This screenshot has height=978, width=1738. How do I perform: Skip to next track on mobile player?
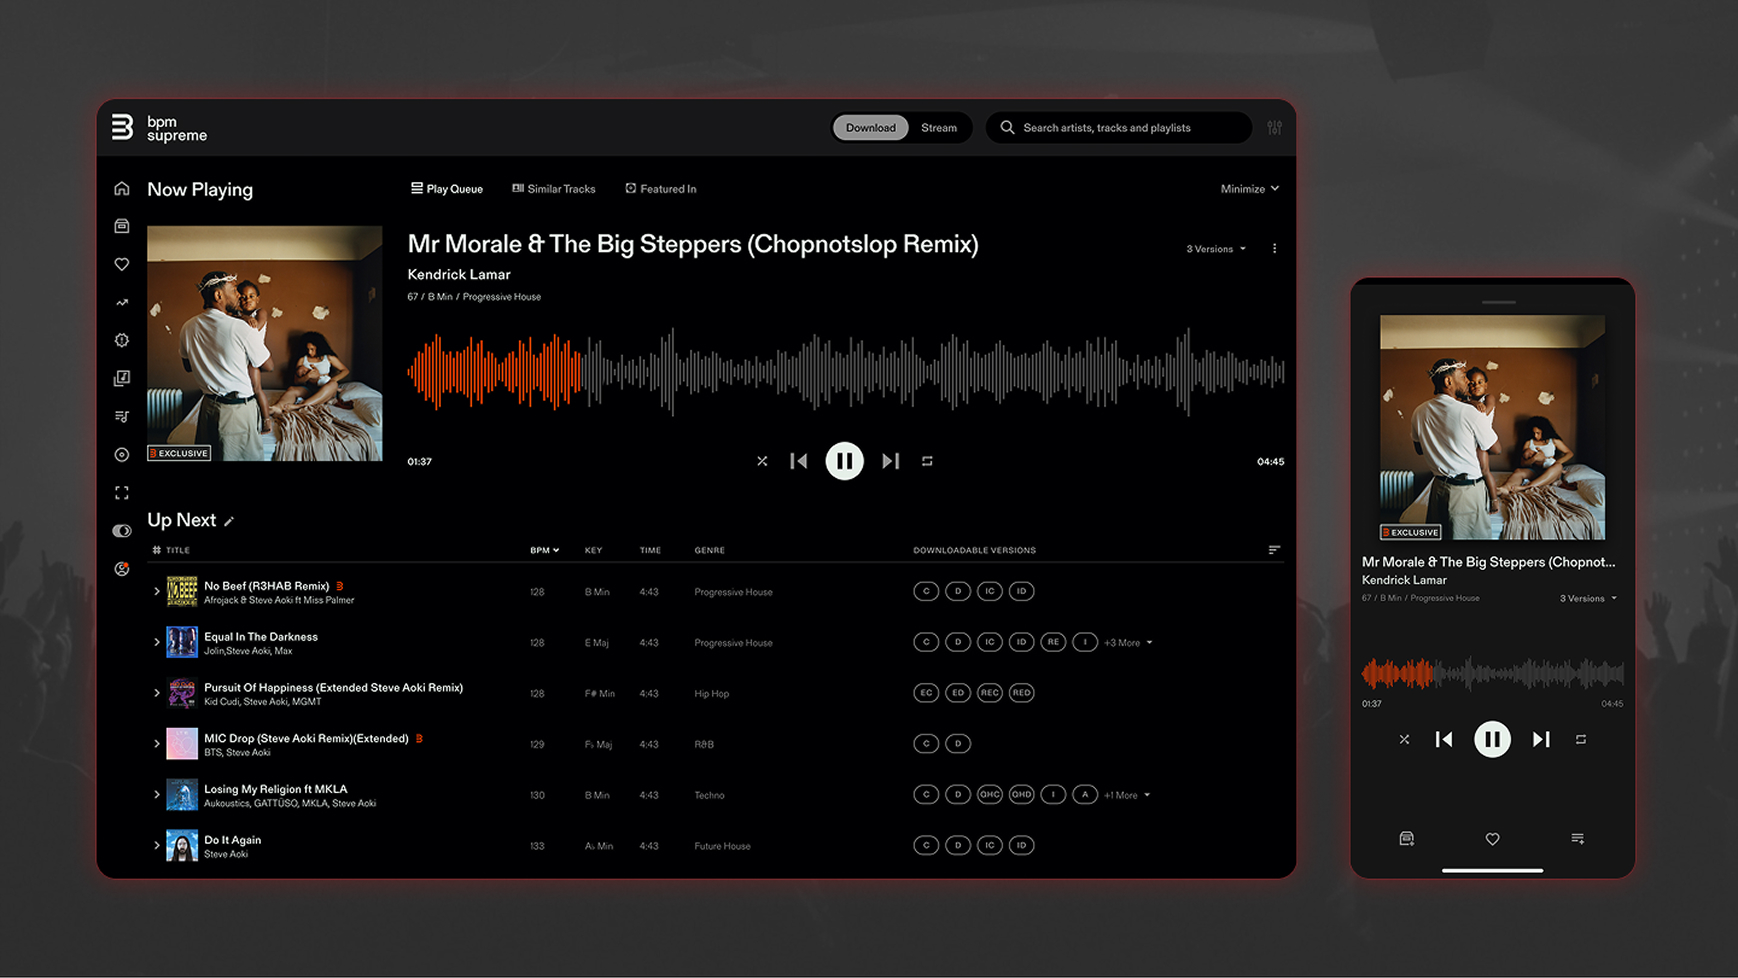[1541, 740]
